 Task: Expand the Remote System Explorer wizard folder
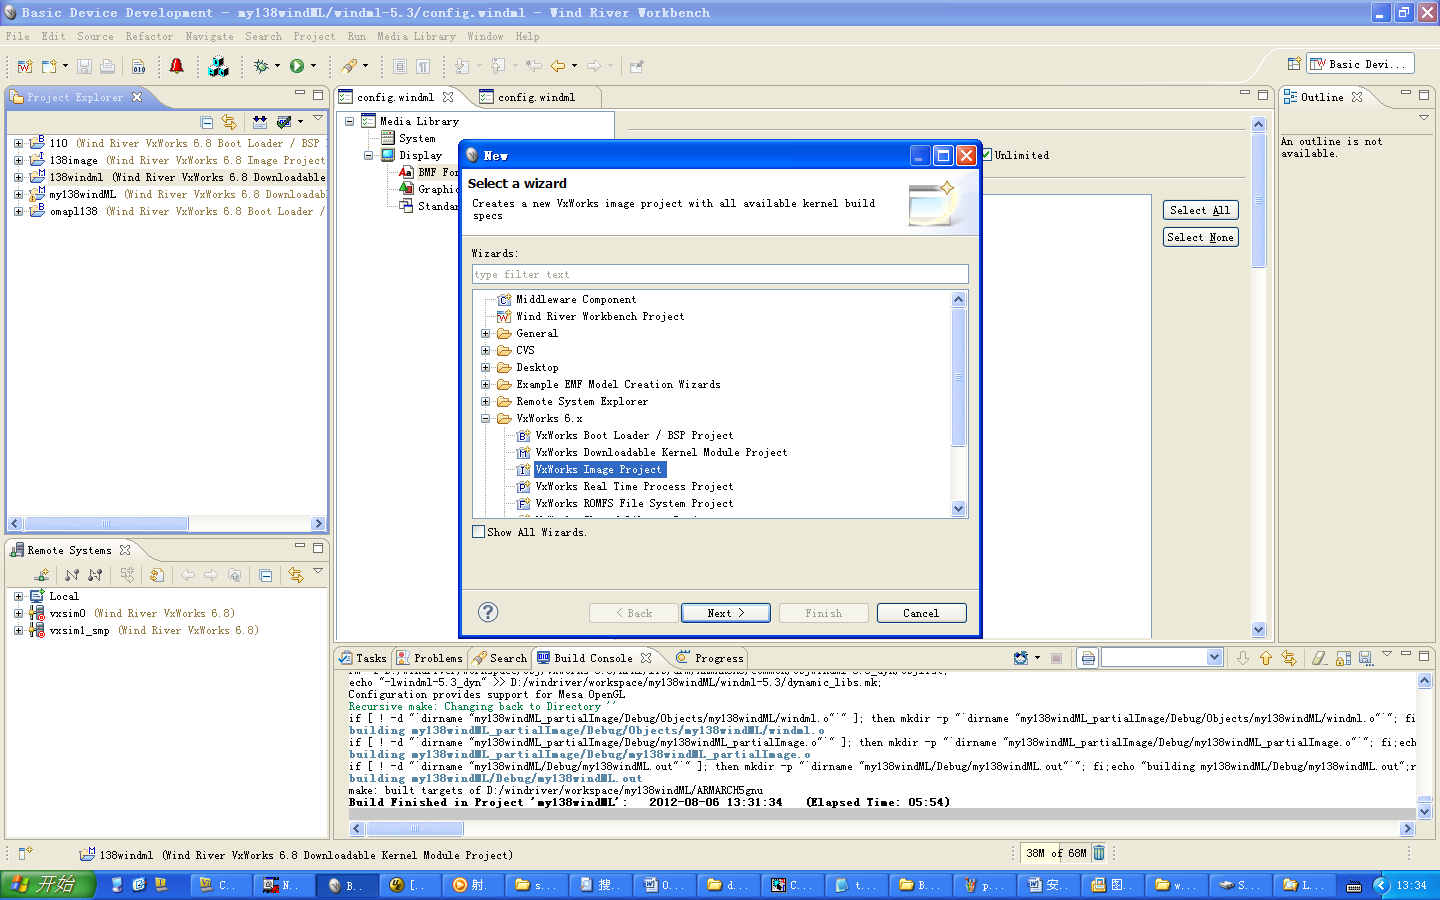(486, 402)
